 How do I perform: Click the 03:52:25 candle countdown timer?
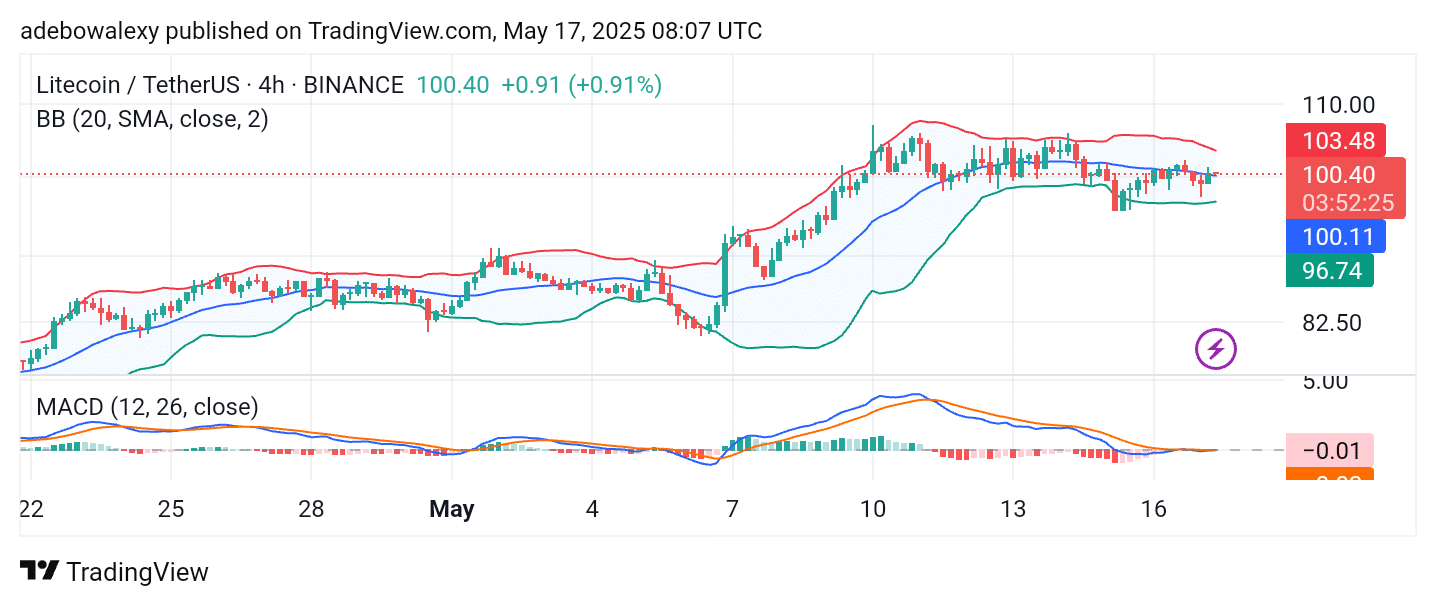[1346, 203]
